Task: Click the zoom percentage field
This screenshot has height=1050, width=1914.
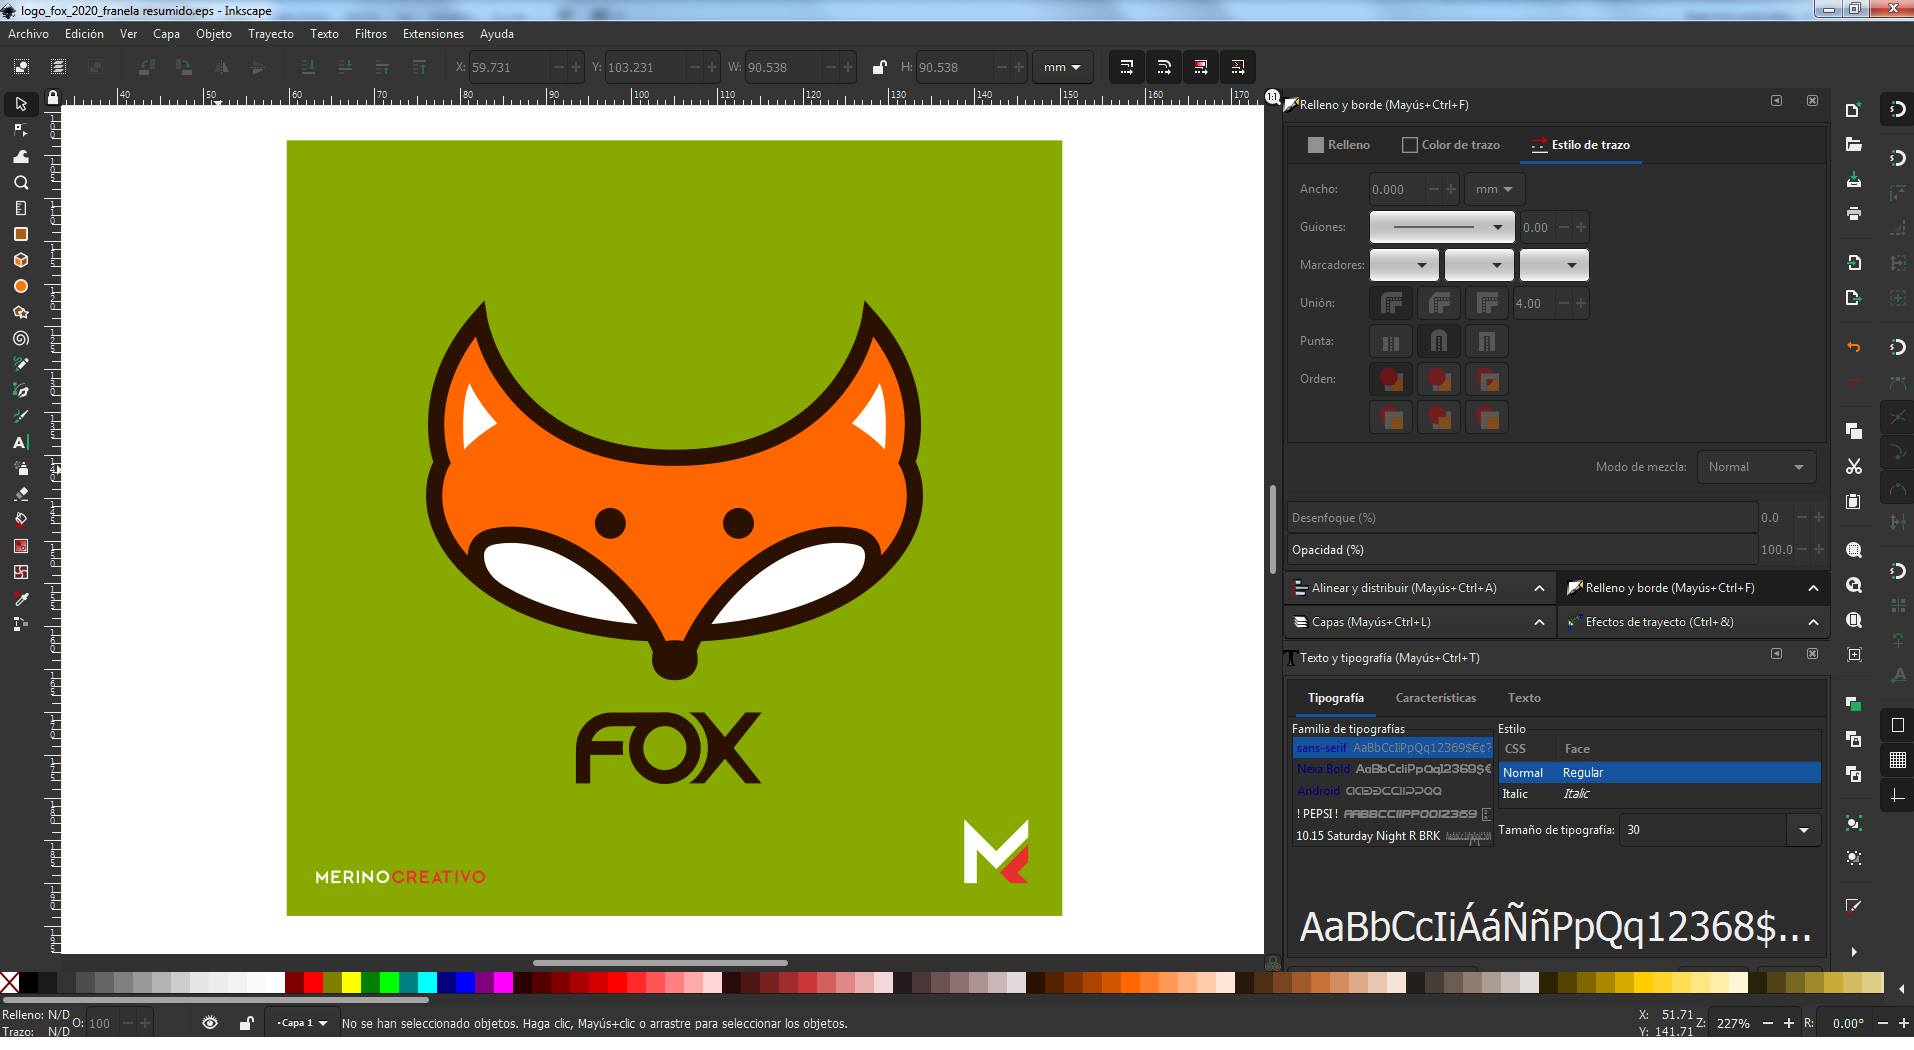Action: point(1732,1023)
